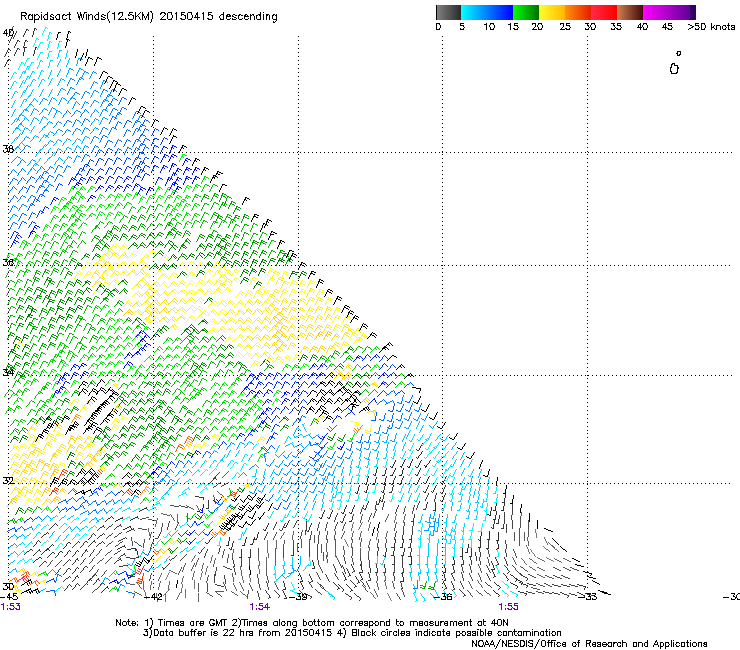The height and width of the screenshot is (650, 740).
Task: Click the green 15-20 knots color segment
Action: pyautogui.click(x=526, y=12)
